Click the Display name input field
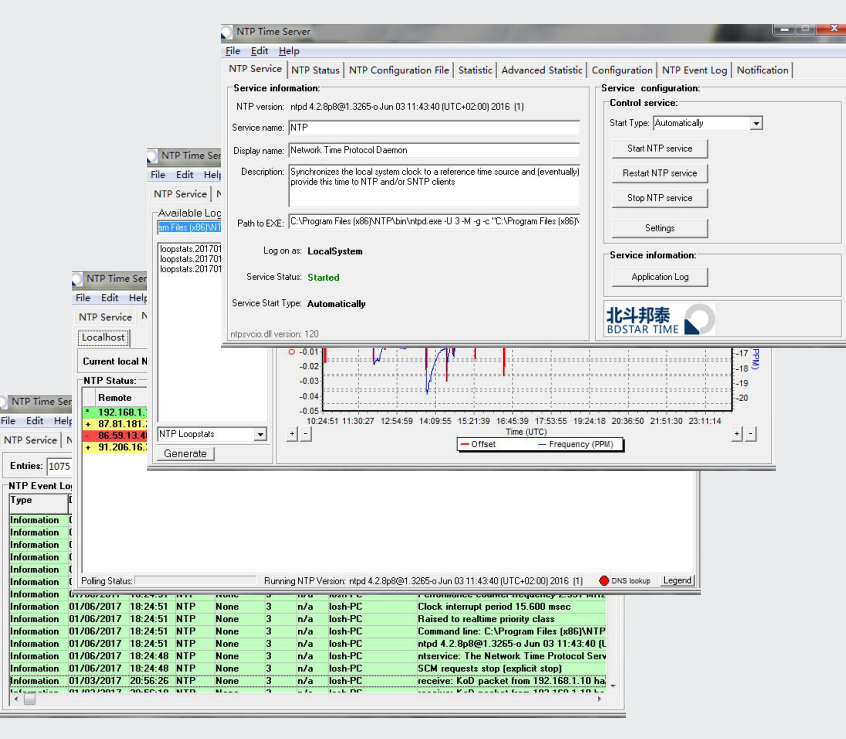The width and height of the screenshot is (846, 739). [433, 150]
